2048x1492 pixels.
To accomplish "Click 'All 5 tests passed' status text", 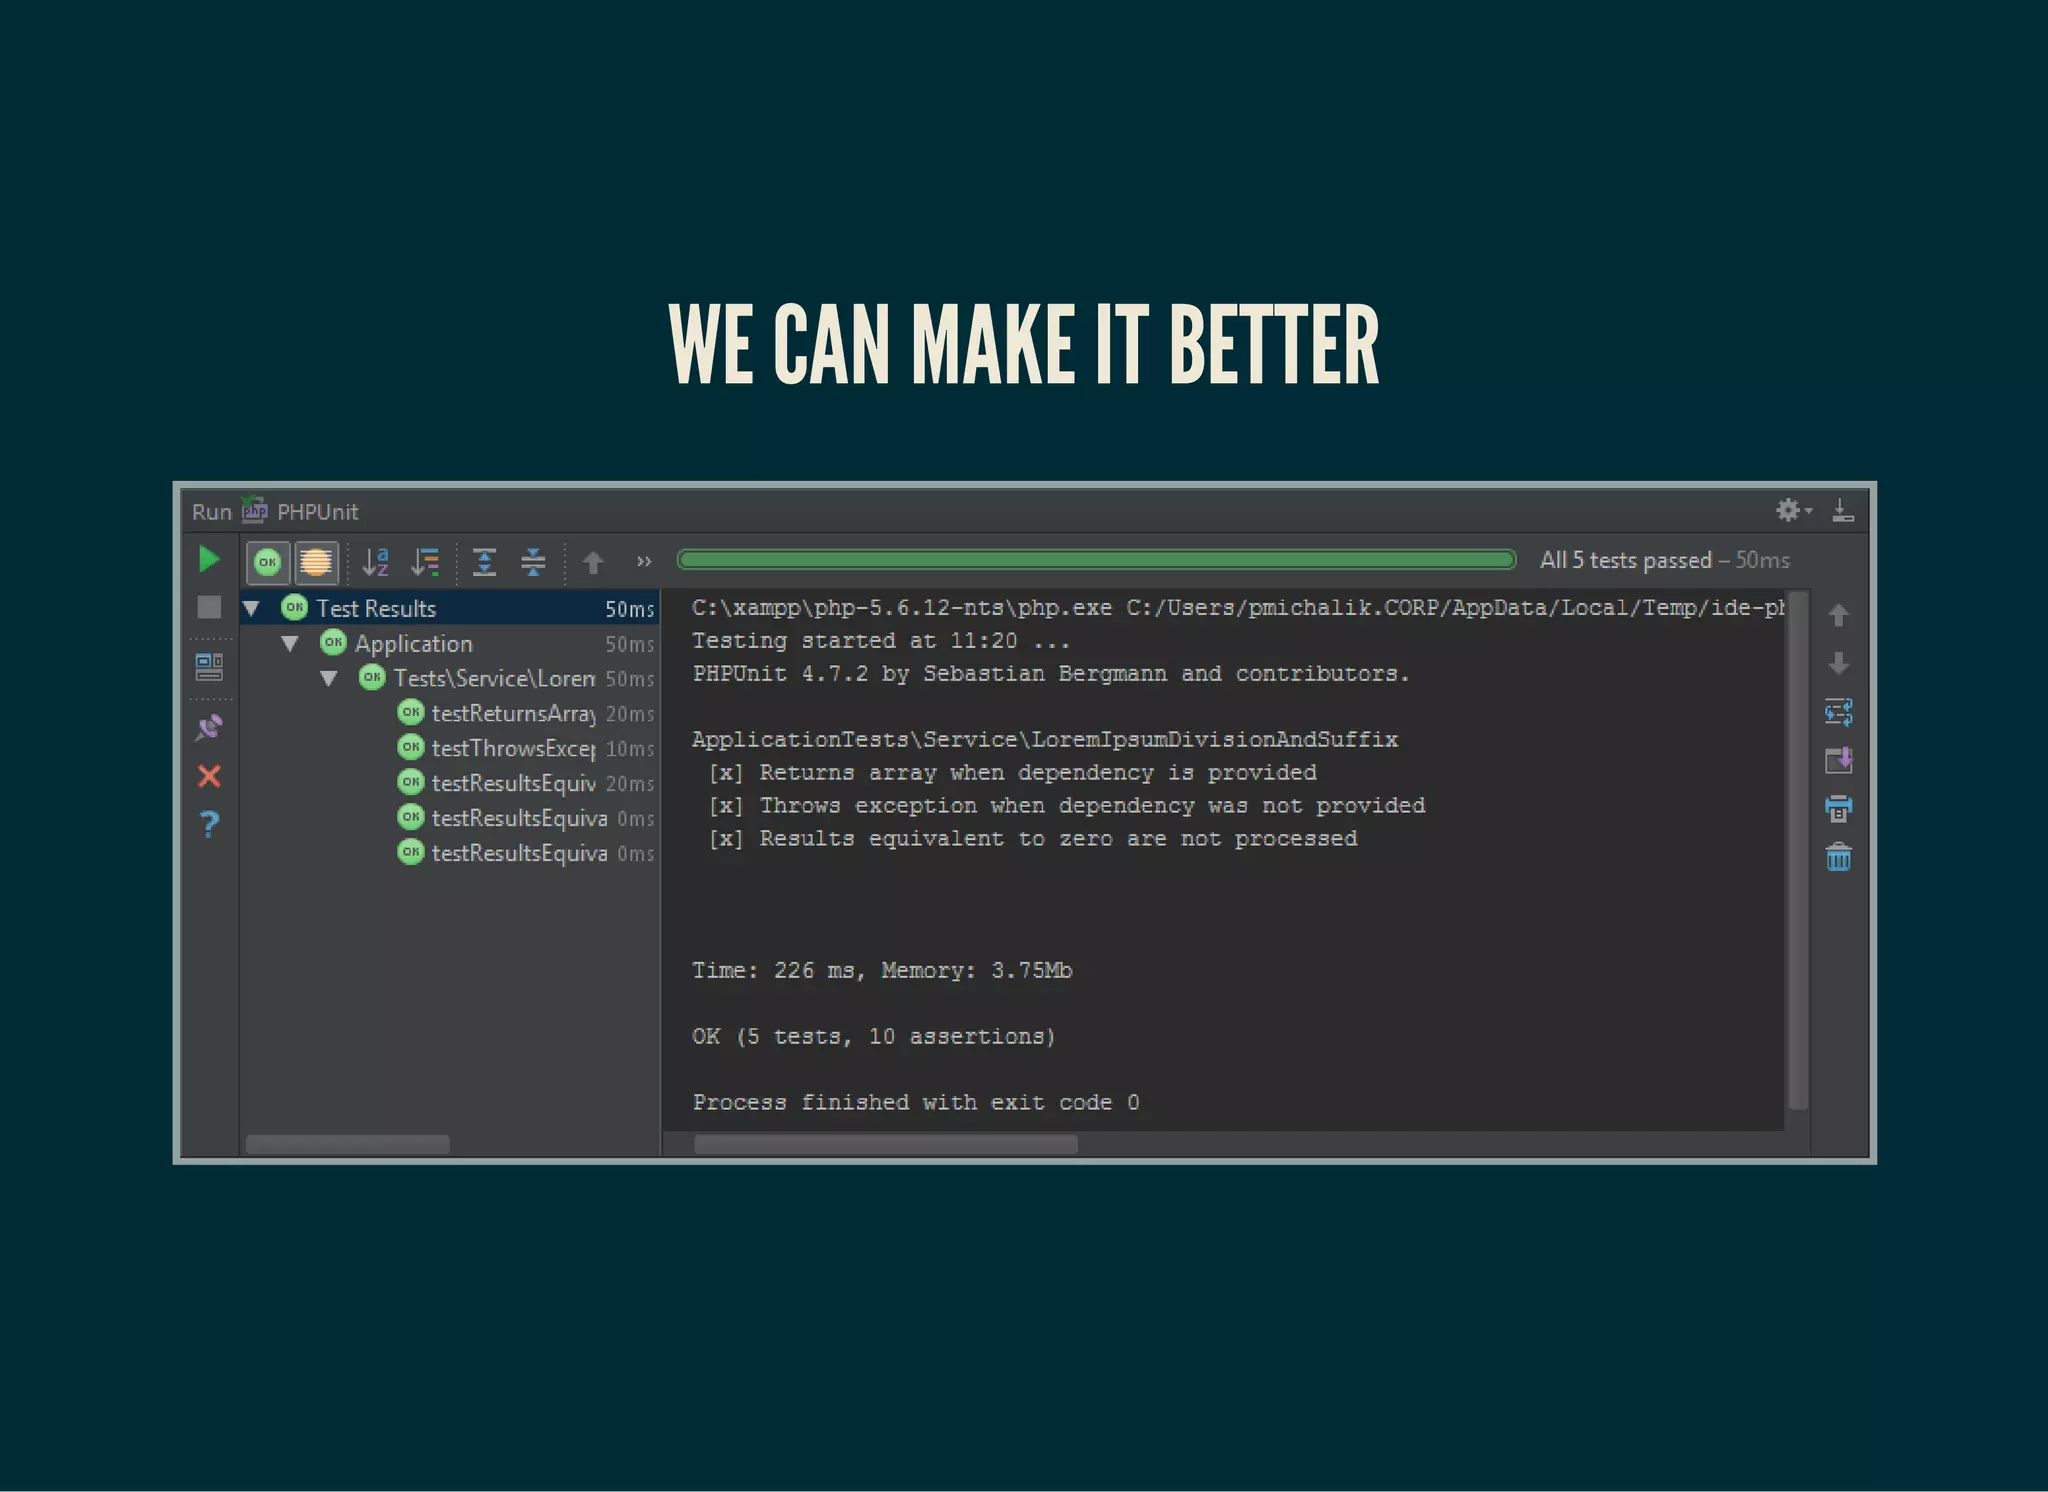I will (1625, 560).
